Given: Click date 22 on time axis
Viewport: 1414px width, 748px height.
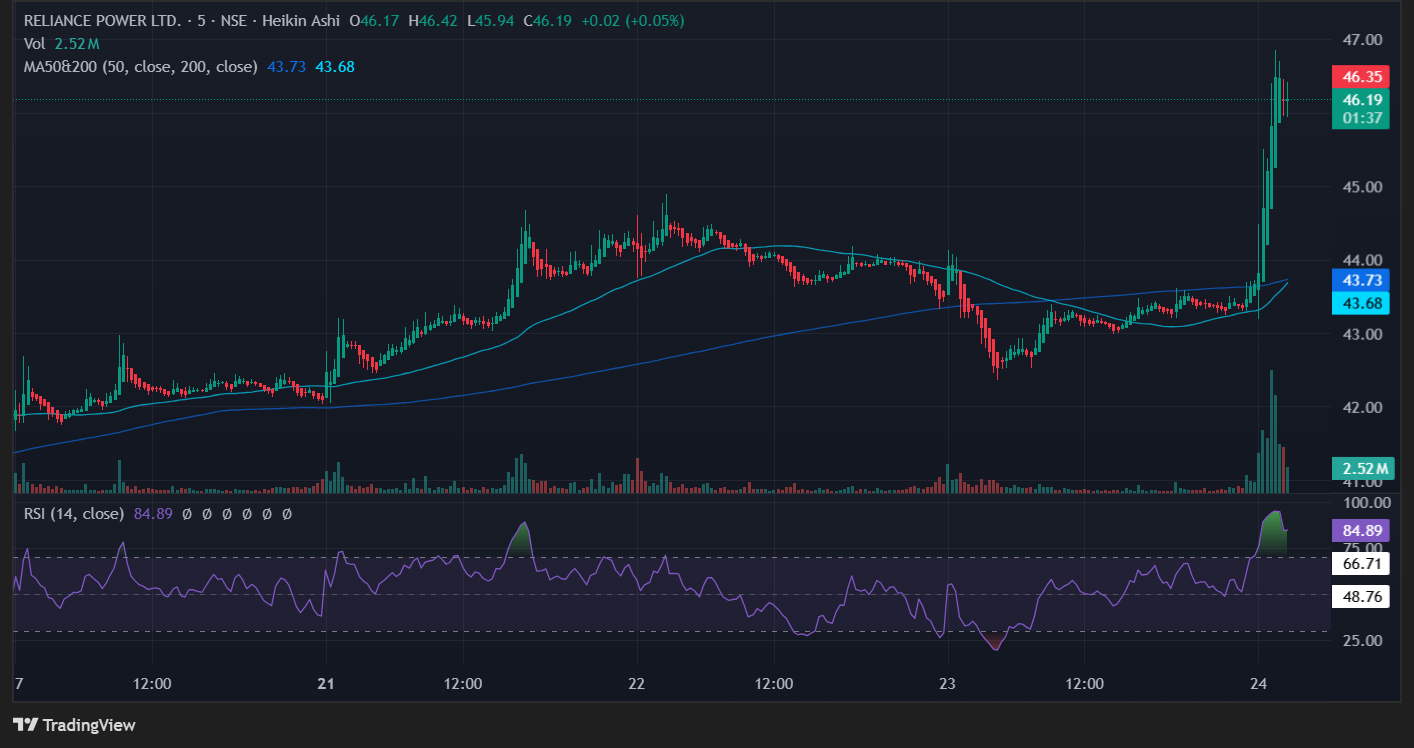Looking at the screenshot, I should 637,685.
